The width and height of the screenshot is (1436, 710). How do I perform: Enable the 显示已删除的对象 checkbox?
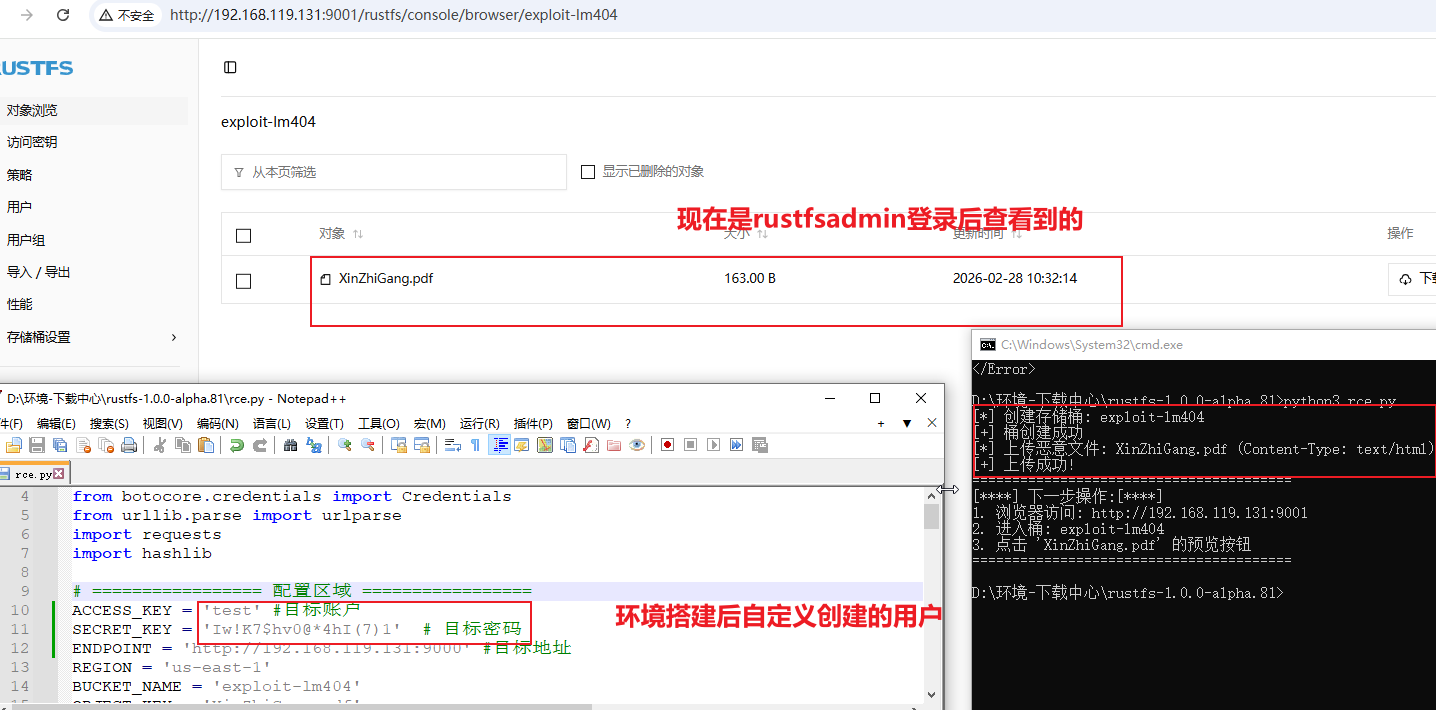coord(588,171)
